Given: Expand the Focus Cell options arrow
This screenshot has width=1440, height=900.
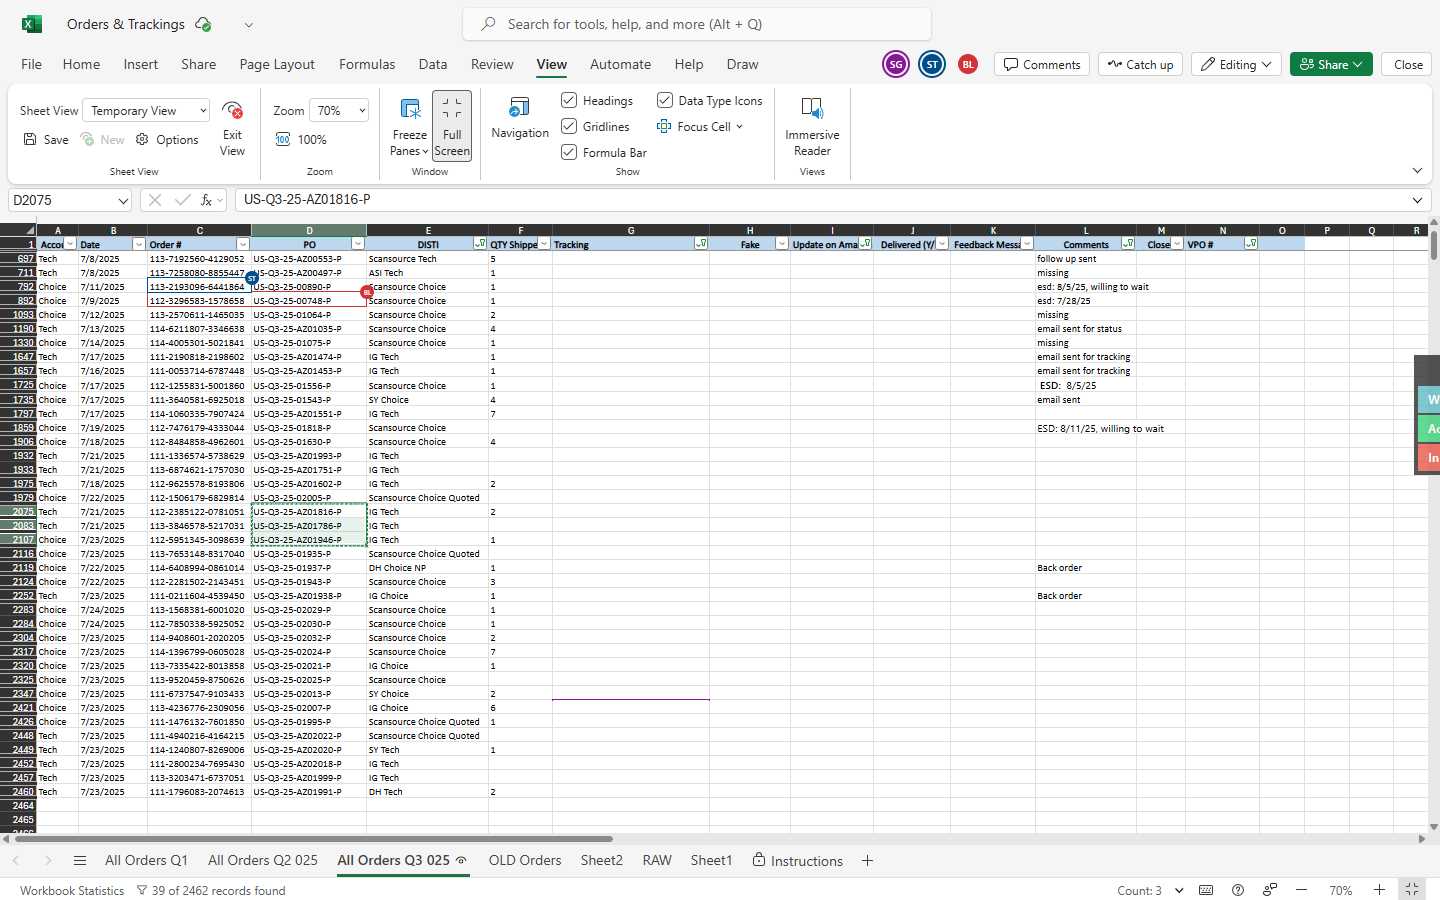Looking at the screenshot, I should pyautogui.click(x=739, y=127).
